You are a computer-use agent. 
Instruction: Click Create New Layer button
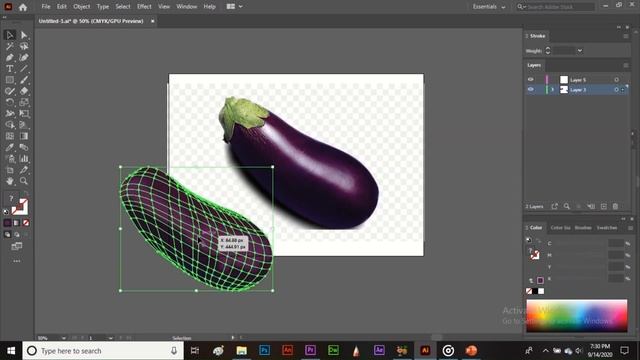coord(604,207)
